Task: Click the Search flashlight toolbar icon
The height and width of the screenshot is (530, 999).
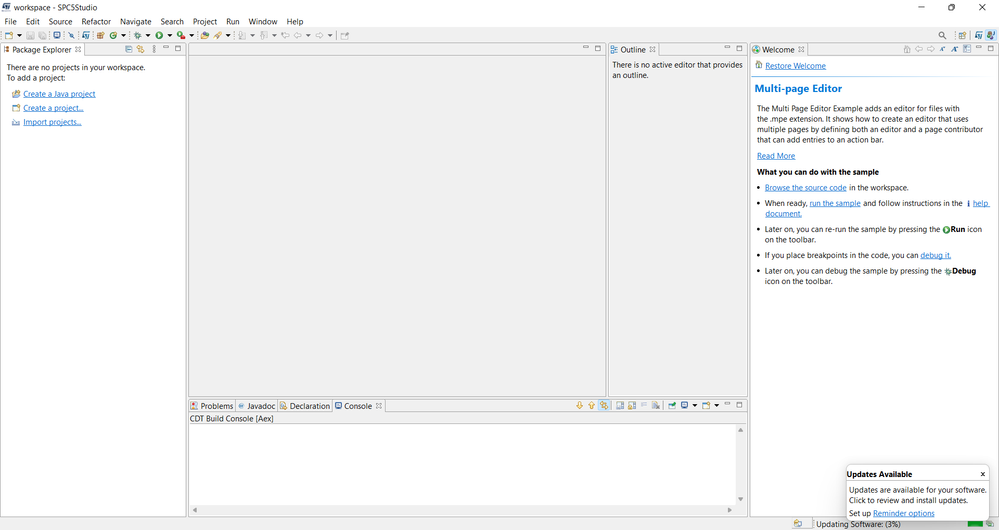Action: coord(218,36)
